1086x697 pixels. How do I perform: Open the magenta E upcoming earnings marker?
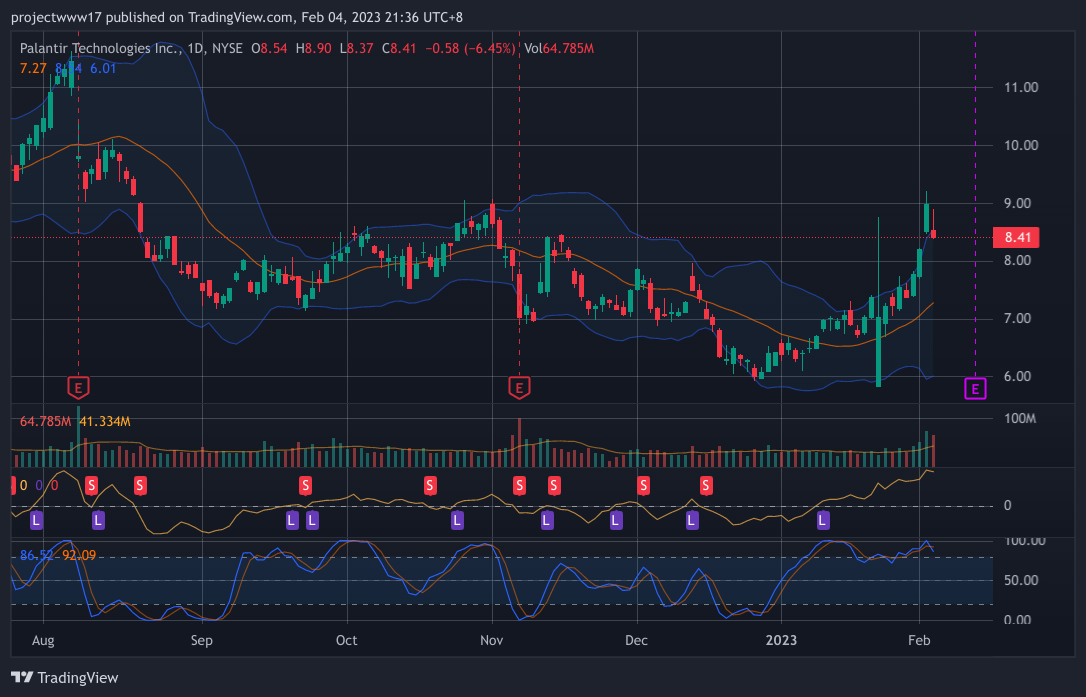tap(975, 389)
